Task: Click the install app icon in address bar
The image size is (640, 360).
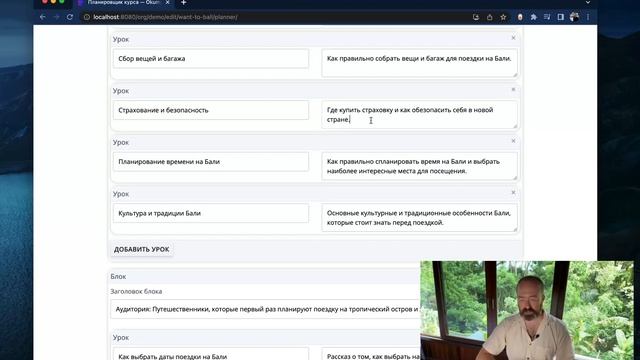Action: [476, 17]
